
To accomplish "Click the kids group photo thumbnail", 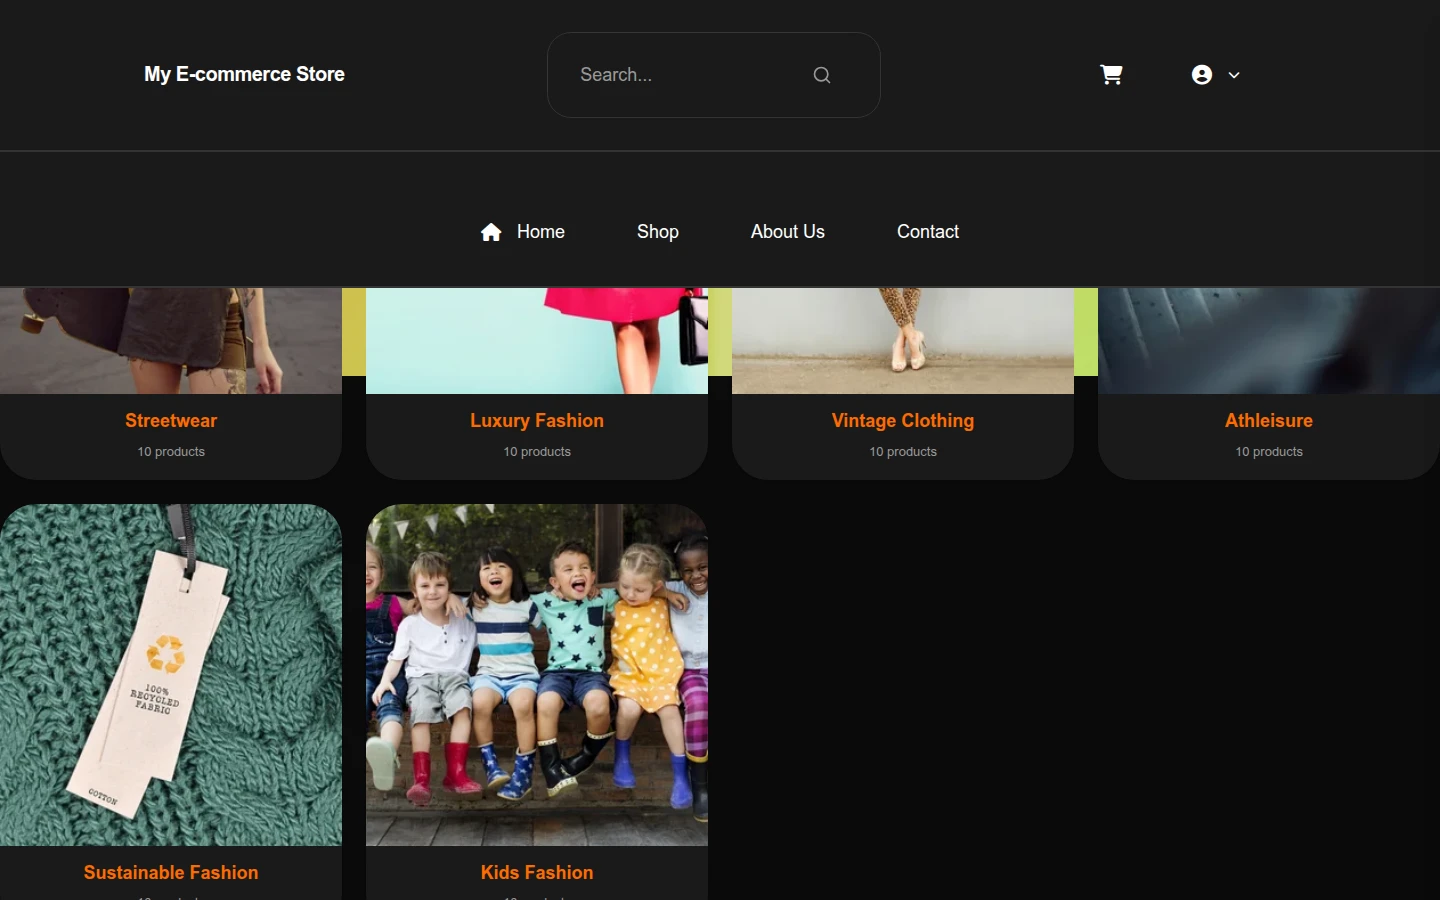I will [537, 675].
